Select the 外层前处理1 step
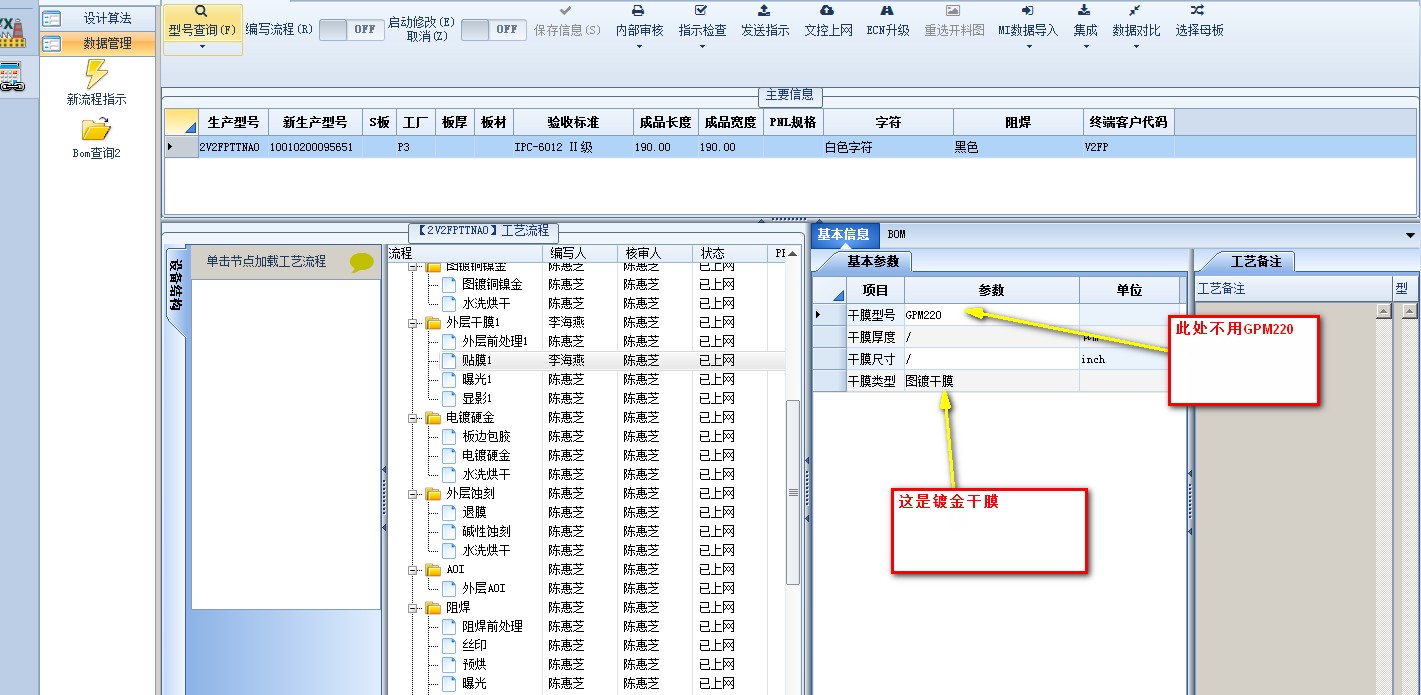This screenshot has height=695, width=1421. [x=494, y=341]
